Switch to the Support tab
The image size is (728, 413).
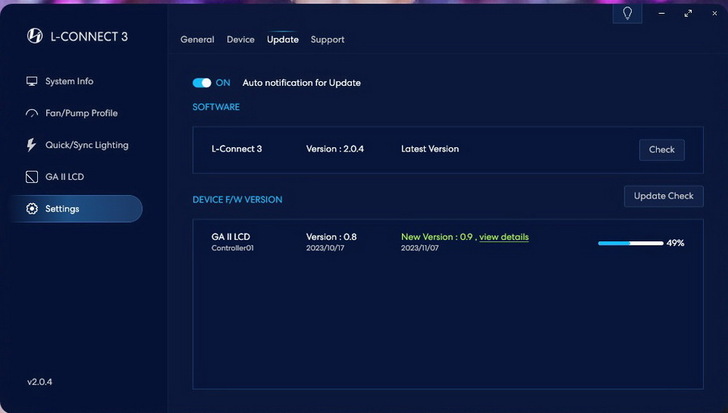[x=327, y=40]
